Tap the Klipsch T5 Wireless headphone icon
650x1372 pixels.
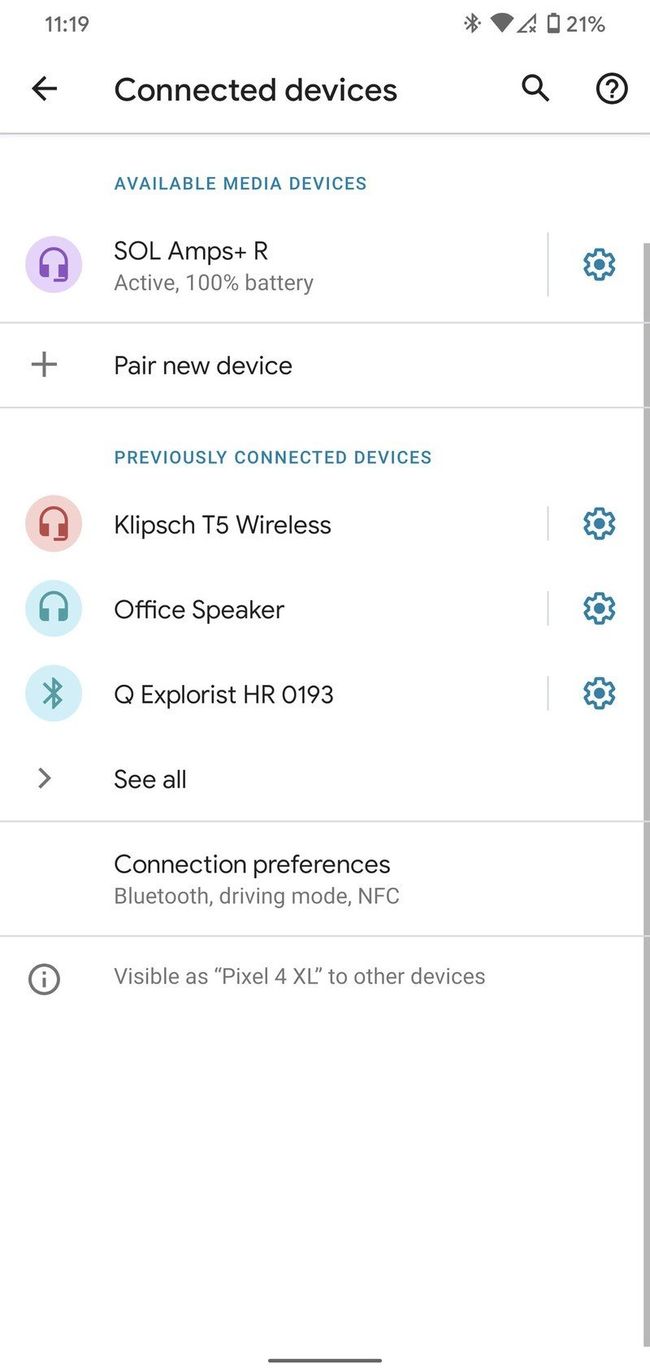point(53,523)
